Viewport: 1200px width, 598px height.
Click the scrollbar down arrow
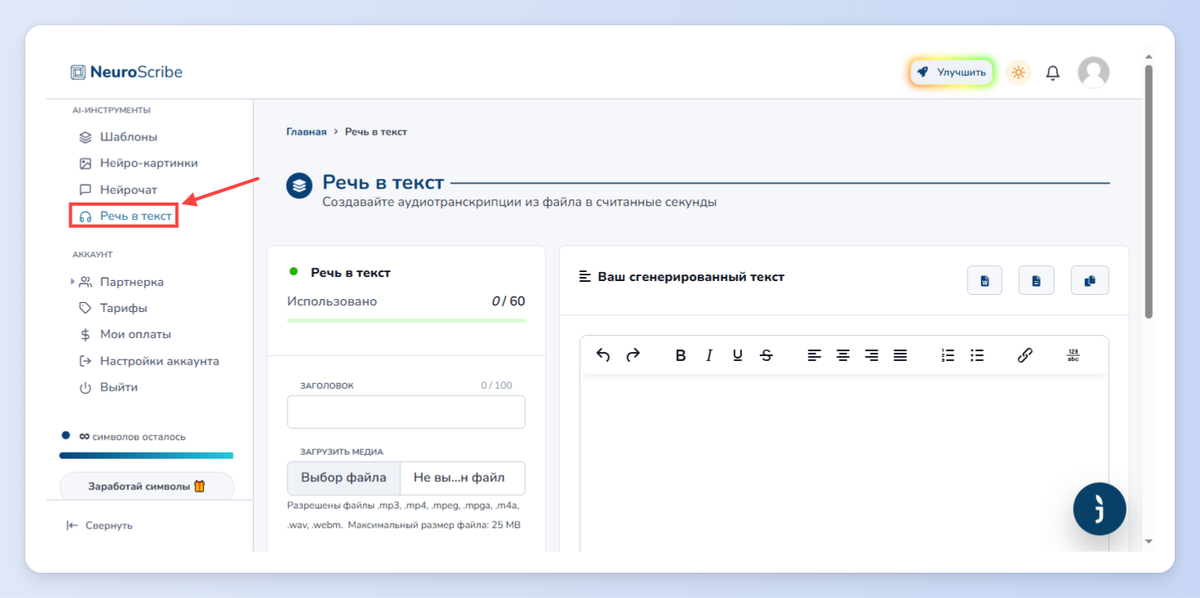click(1148, 541)
